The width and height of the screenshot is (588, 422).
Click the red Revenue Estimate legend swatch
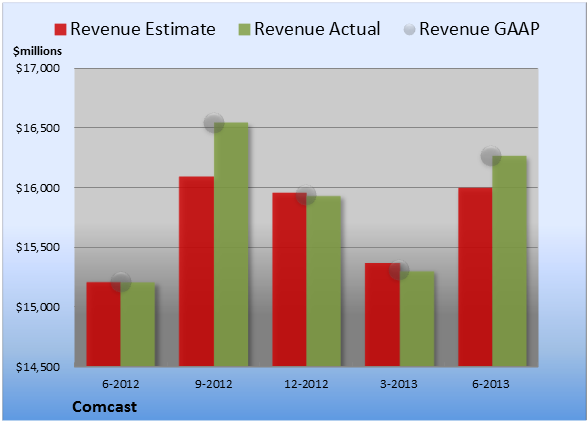pos(60,29)
